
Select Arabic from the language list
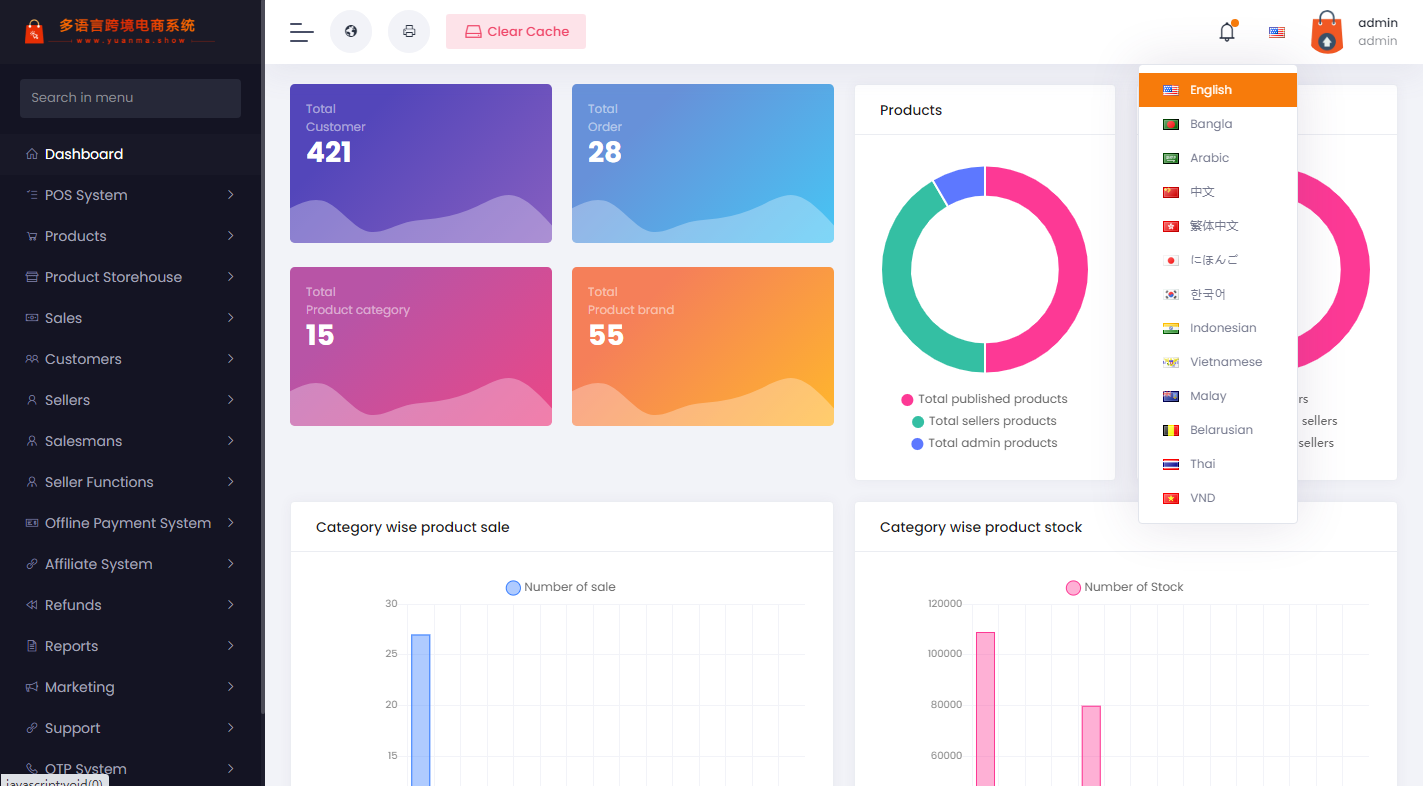[x=1209, y=158]
